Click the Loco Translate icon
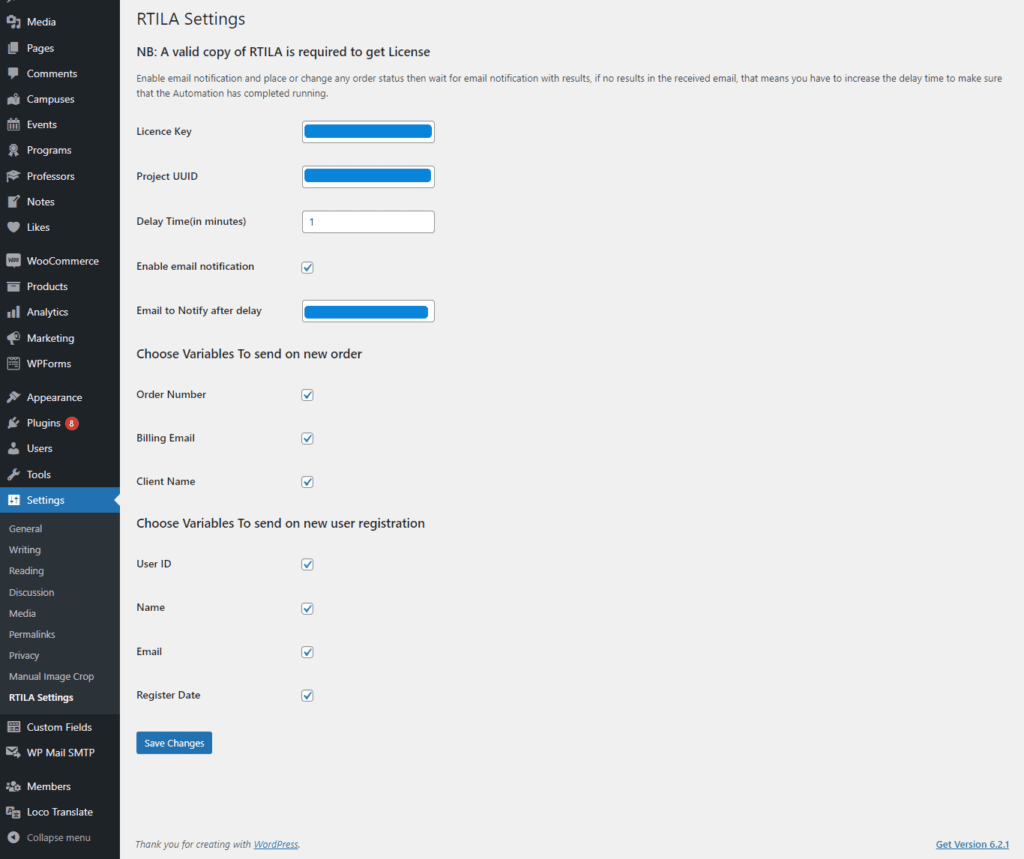 click(x=13, y=811)
